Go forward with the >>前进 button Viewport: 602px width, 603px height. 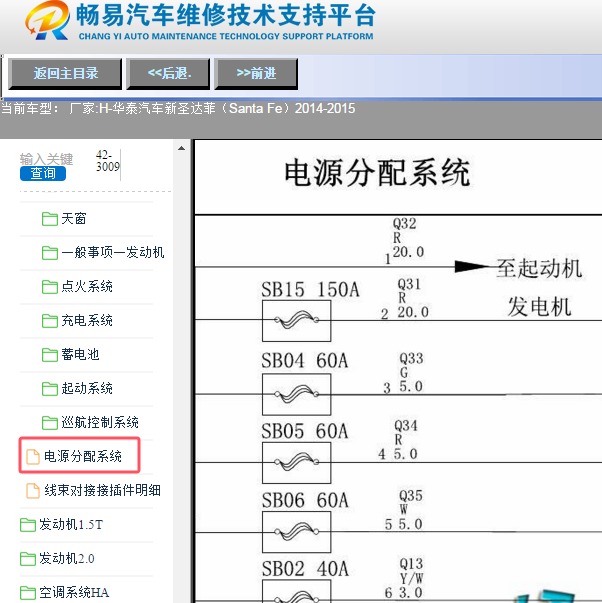(256, 74)
